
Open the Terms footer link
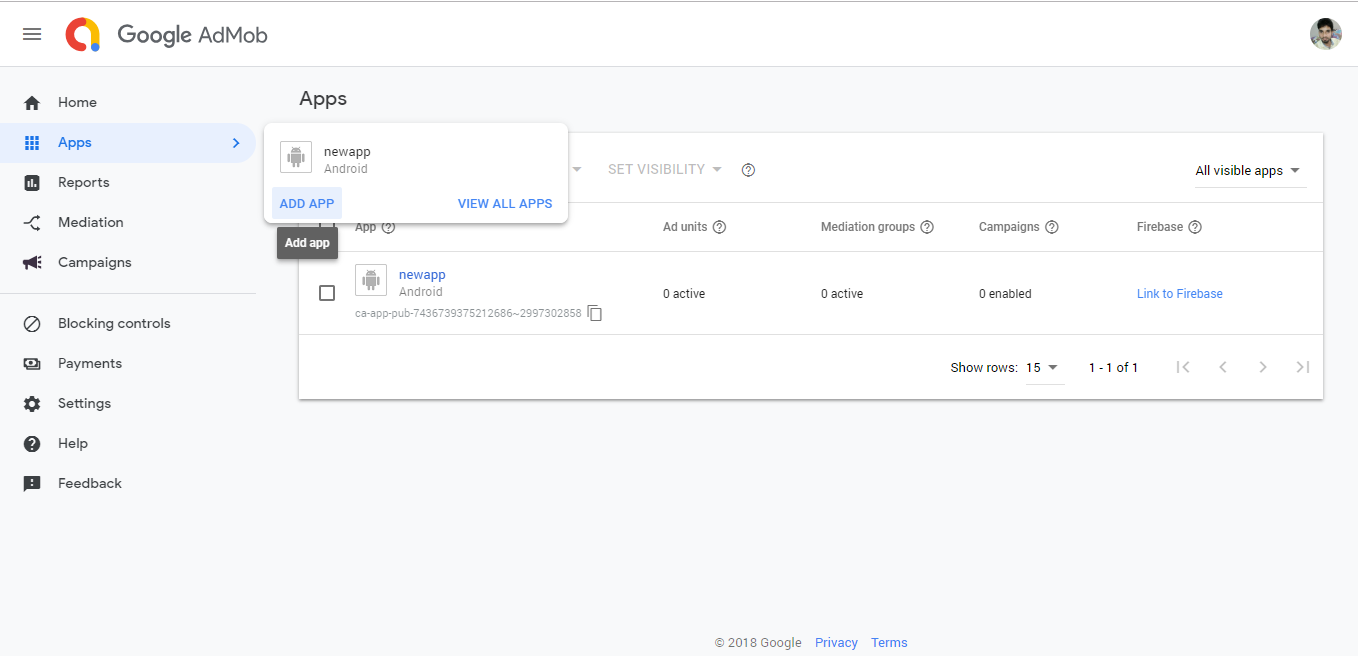(x=889, y=643)
